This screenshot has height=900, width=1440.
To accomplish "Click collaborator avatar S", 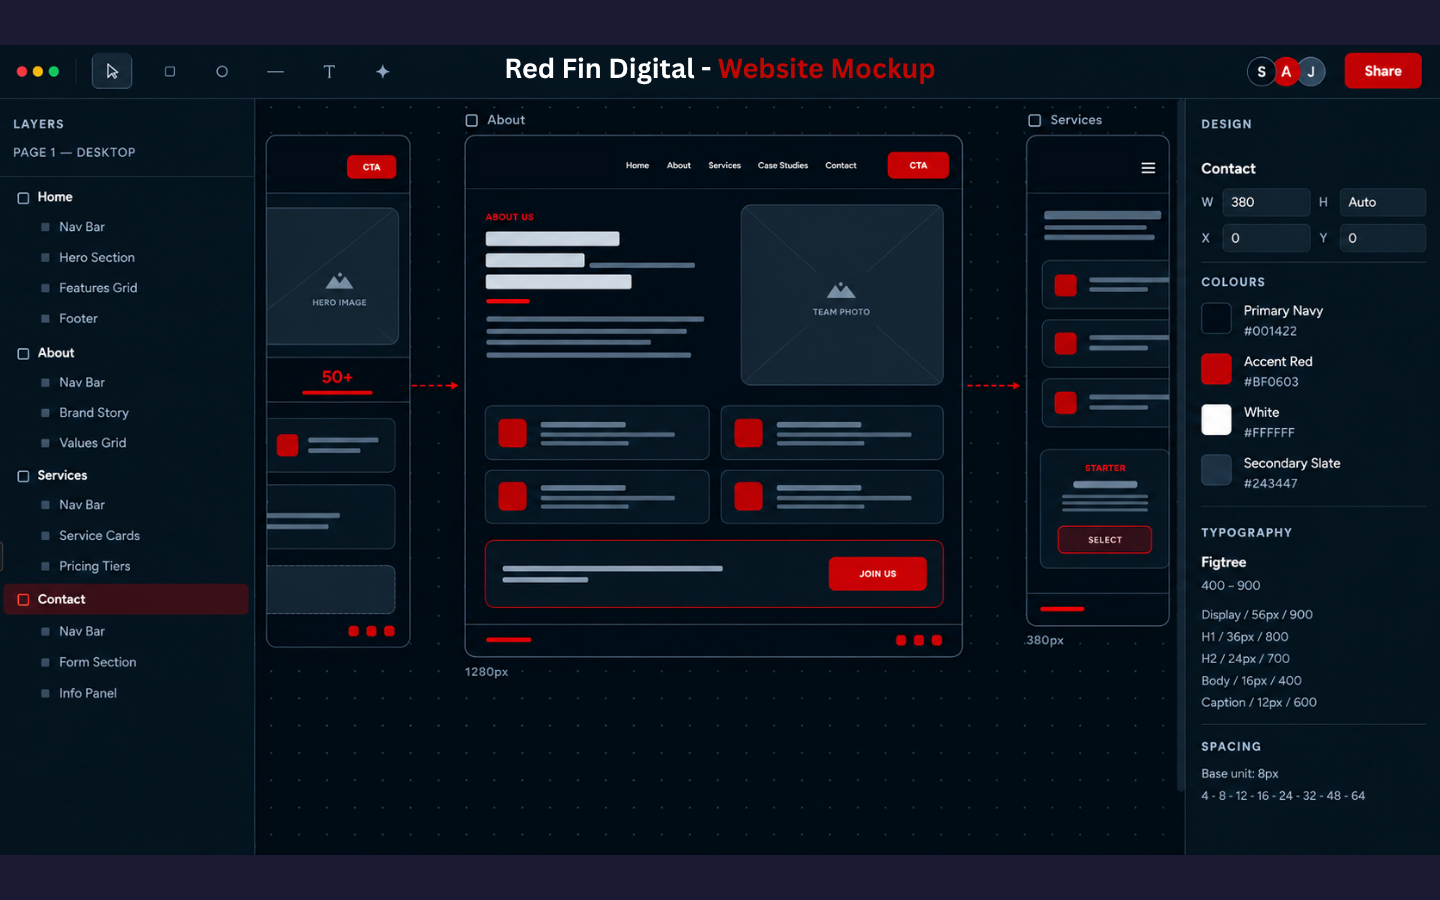I will [x=1261, y=71].
